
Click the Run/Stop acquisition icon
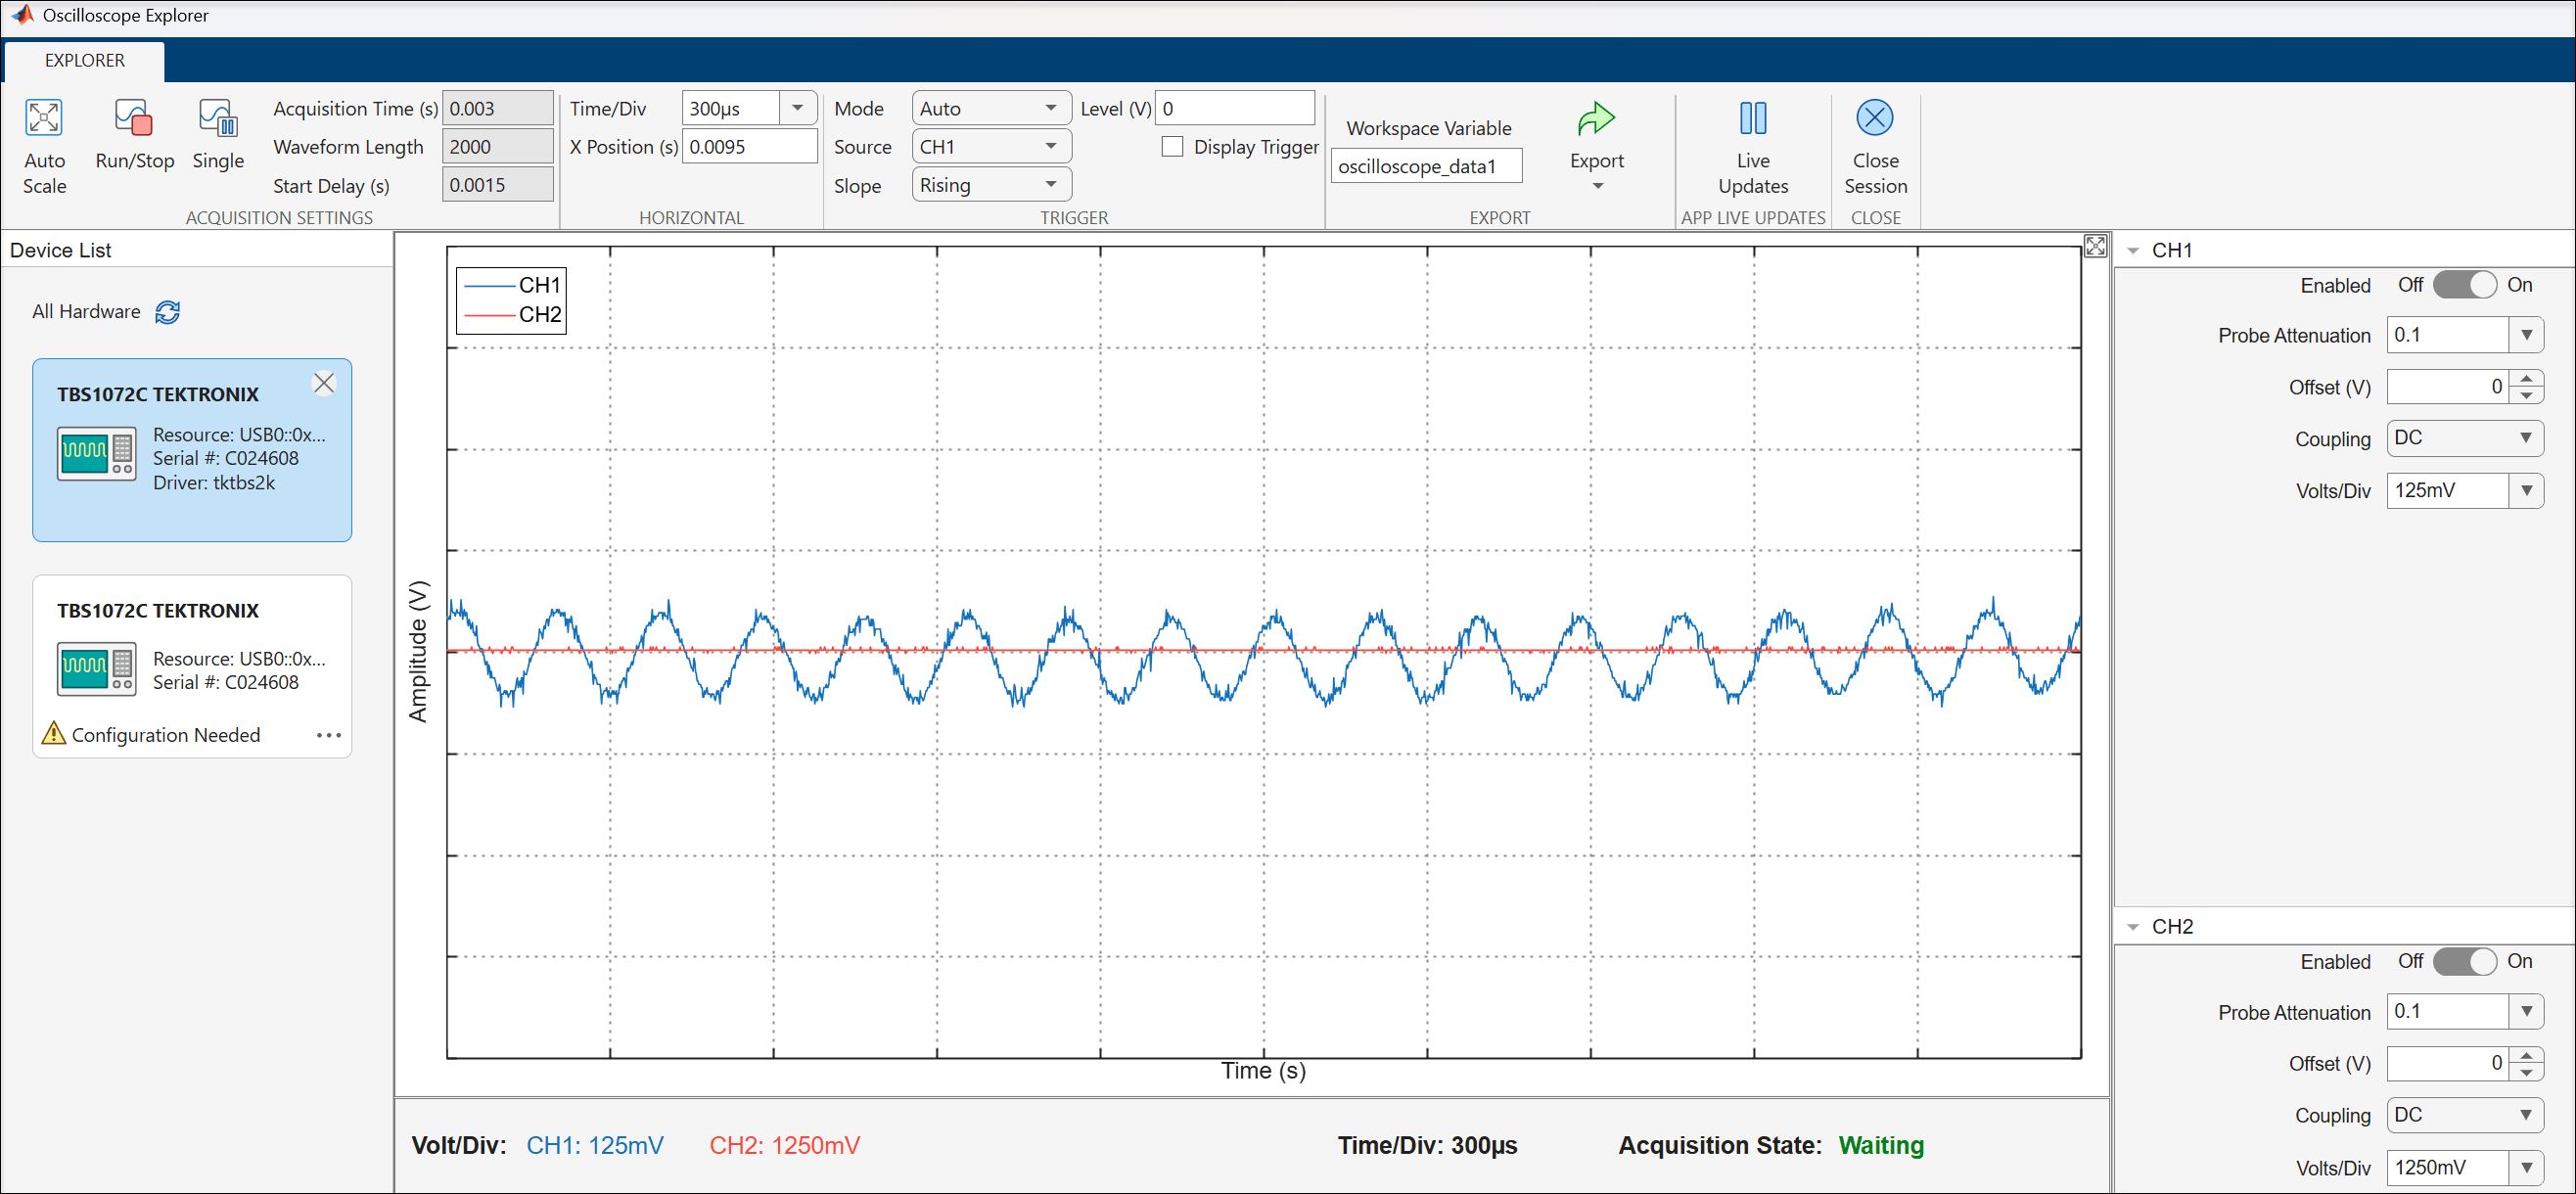click(133, 118)
